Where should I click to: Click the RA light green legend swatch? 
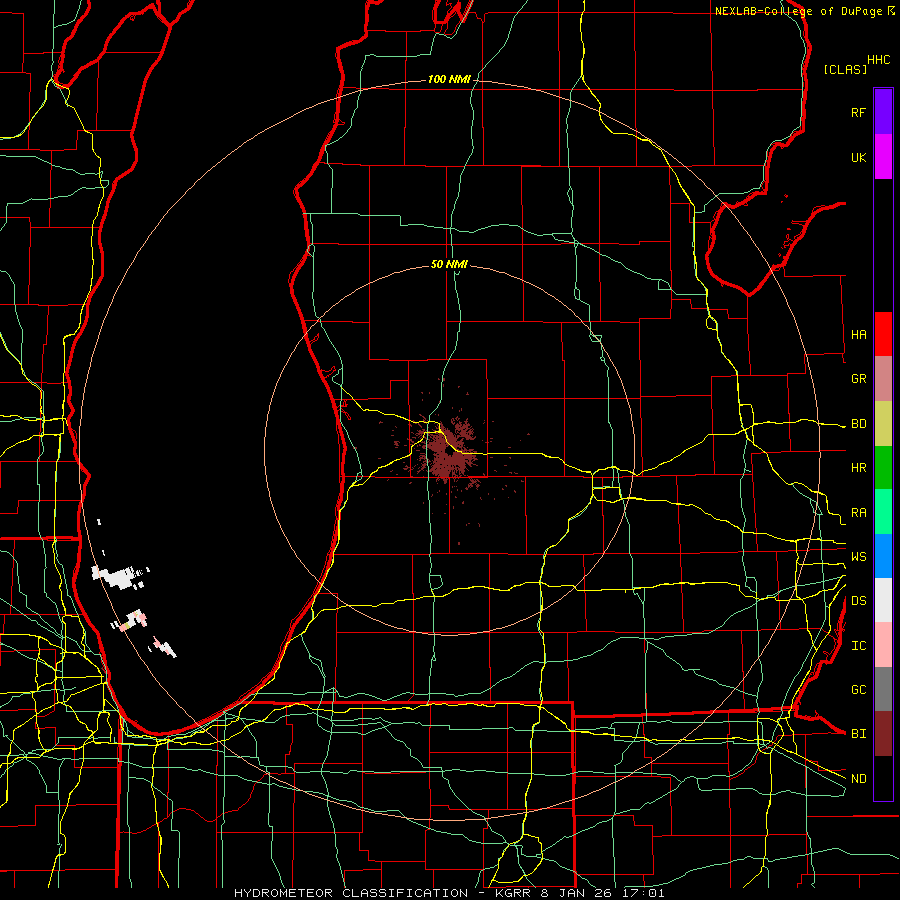coord(883,512)
